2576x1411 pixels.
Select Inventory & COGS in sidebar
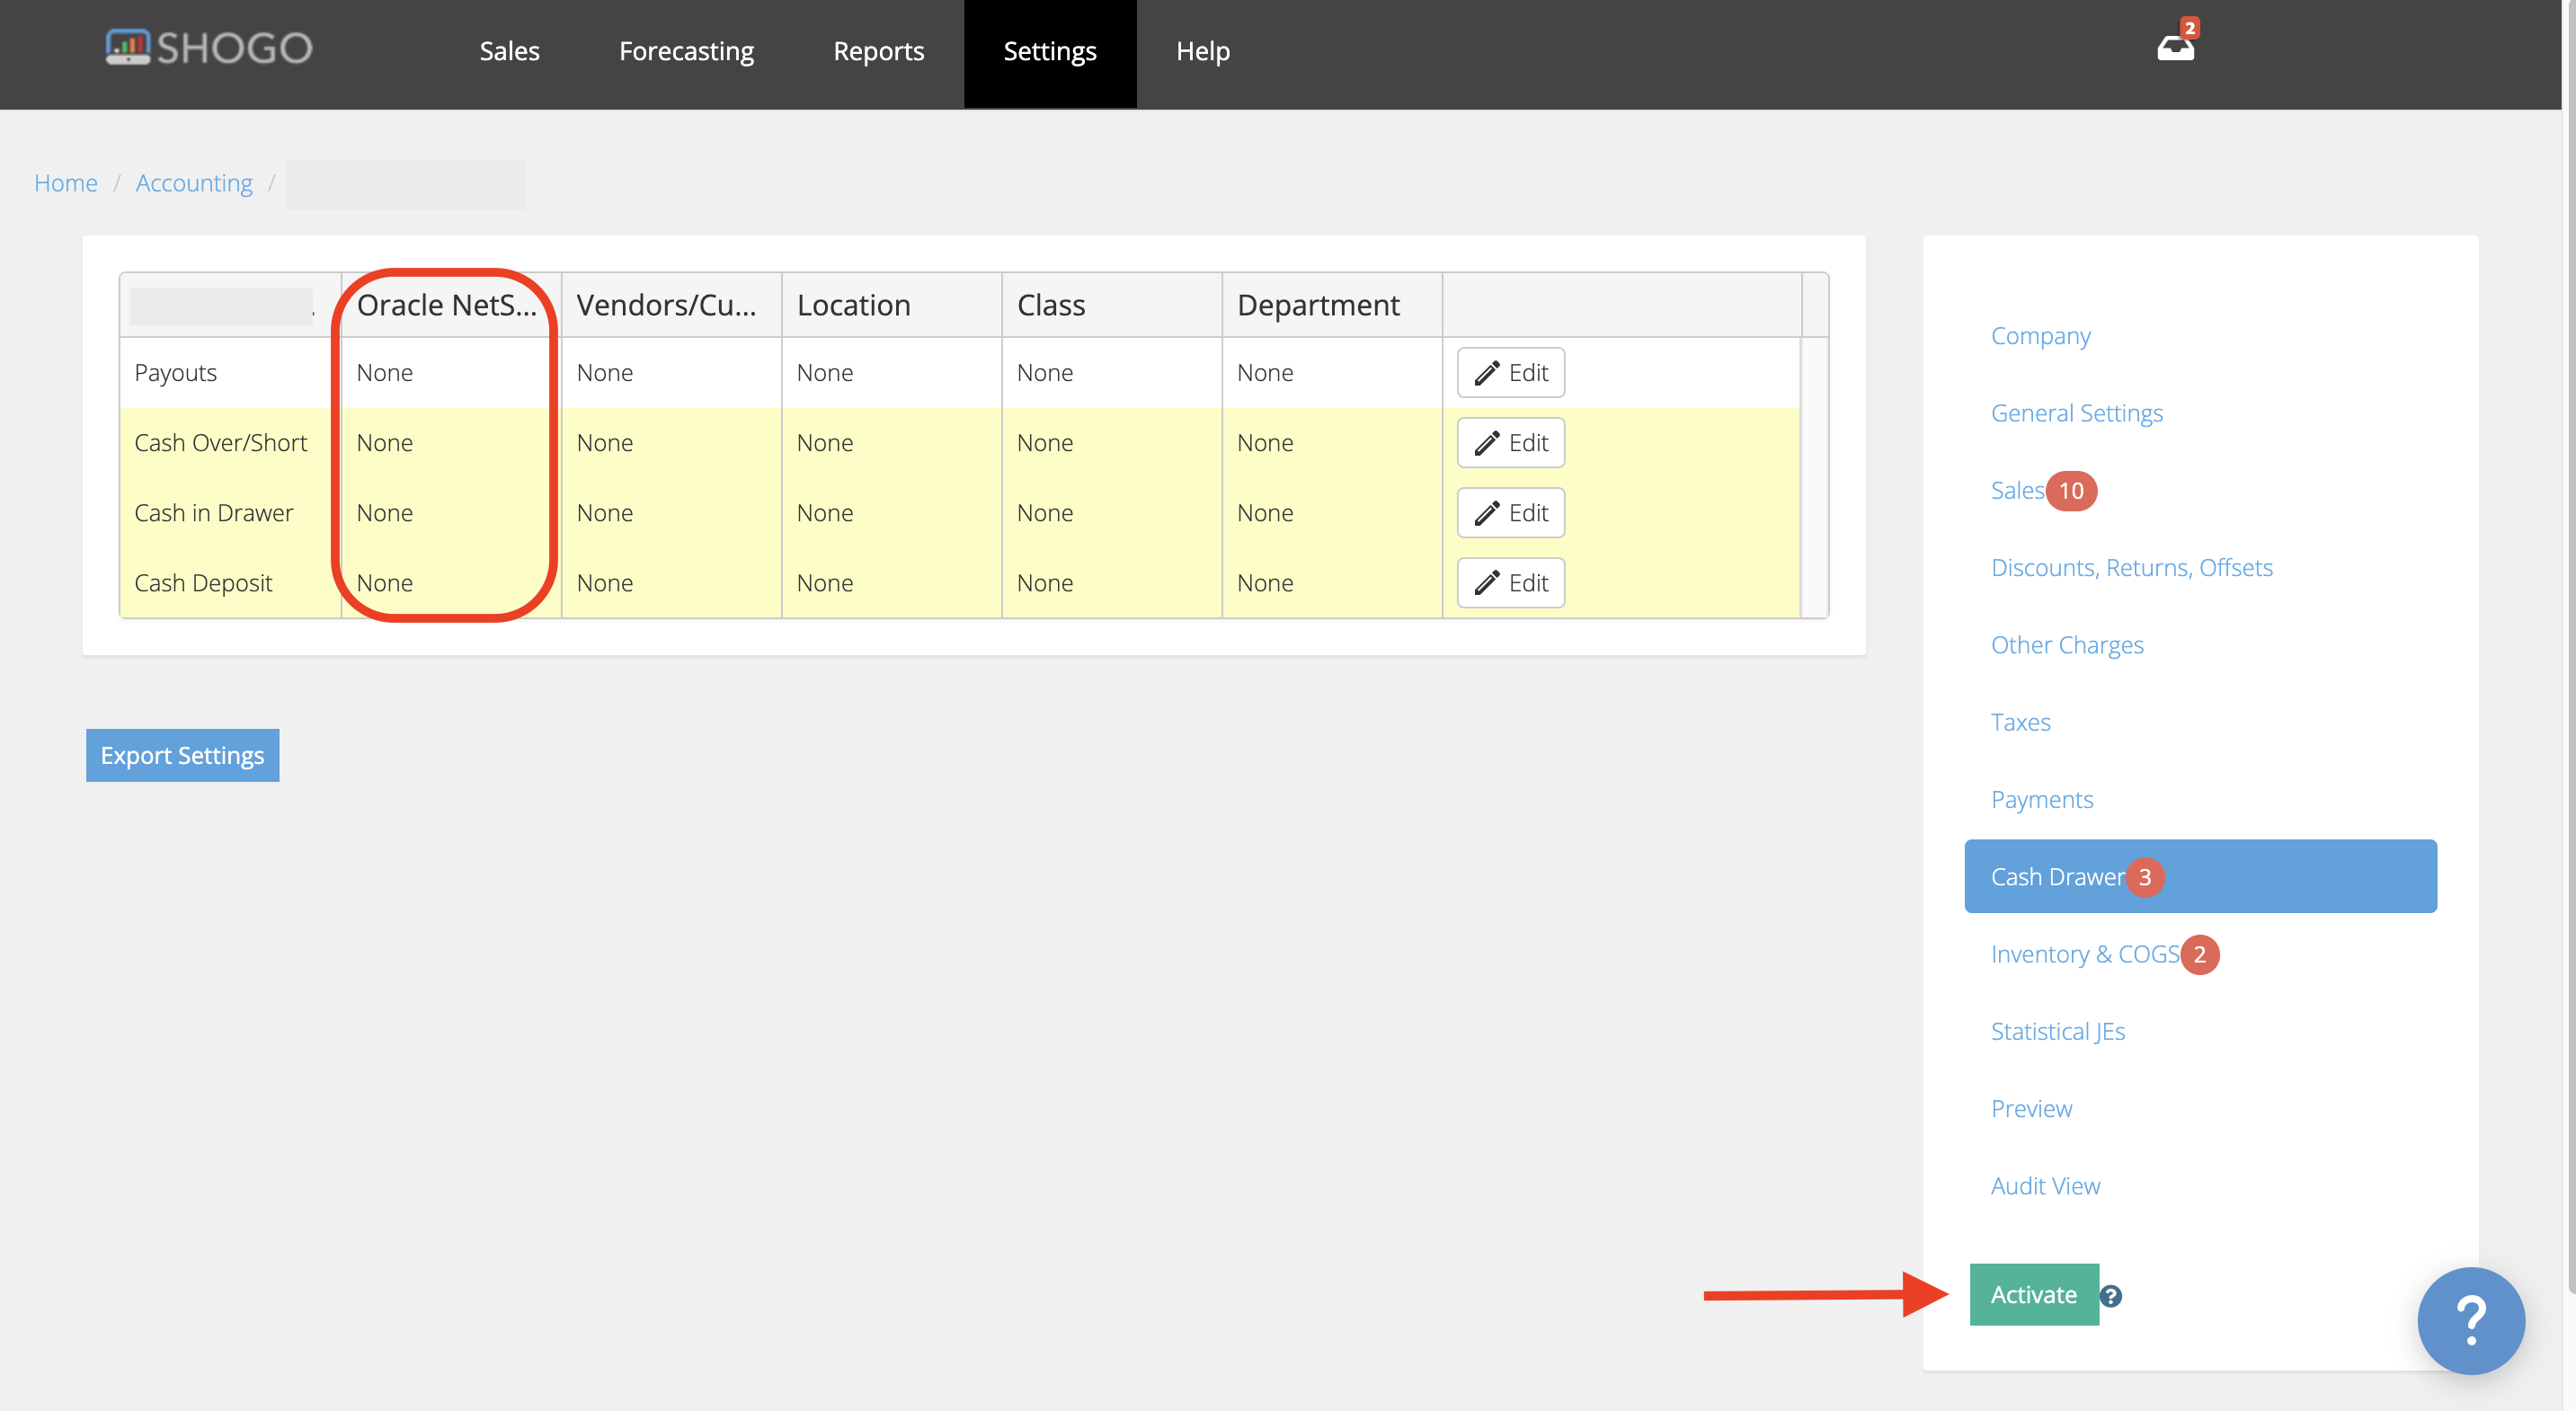point(2085,953)
